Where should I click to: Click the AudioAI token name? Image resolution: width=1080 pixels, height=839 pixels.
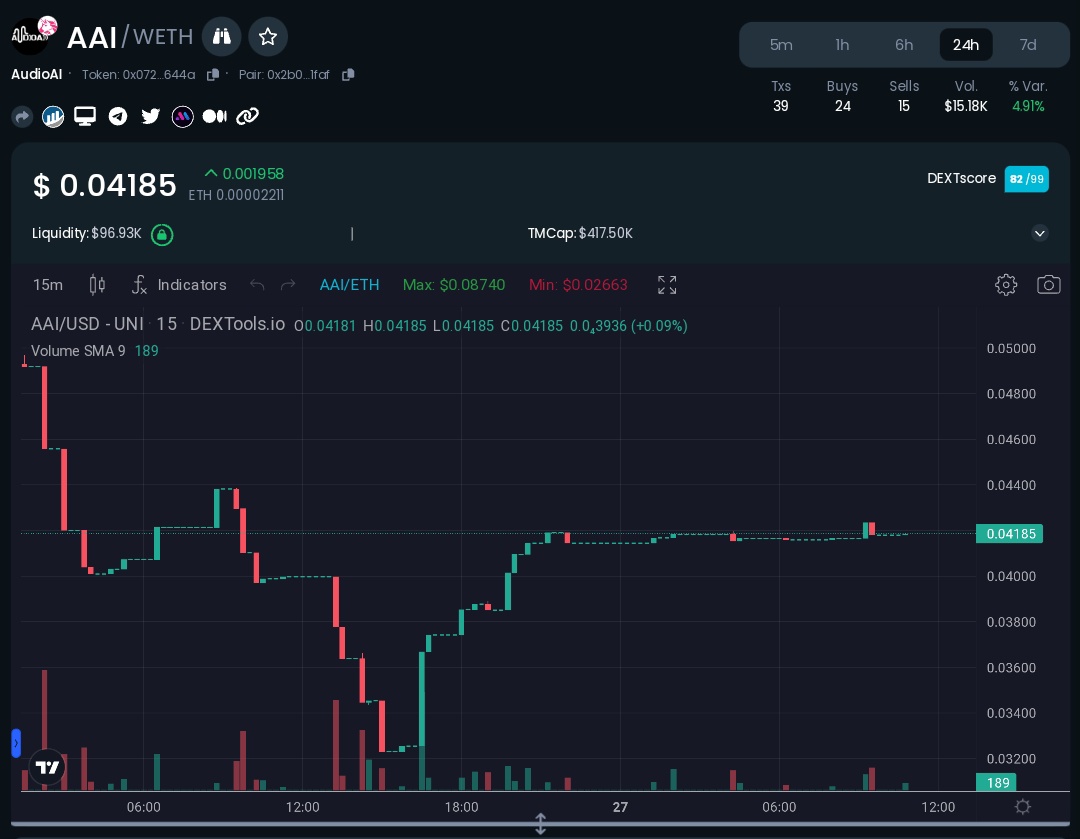point(37,74)
